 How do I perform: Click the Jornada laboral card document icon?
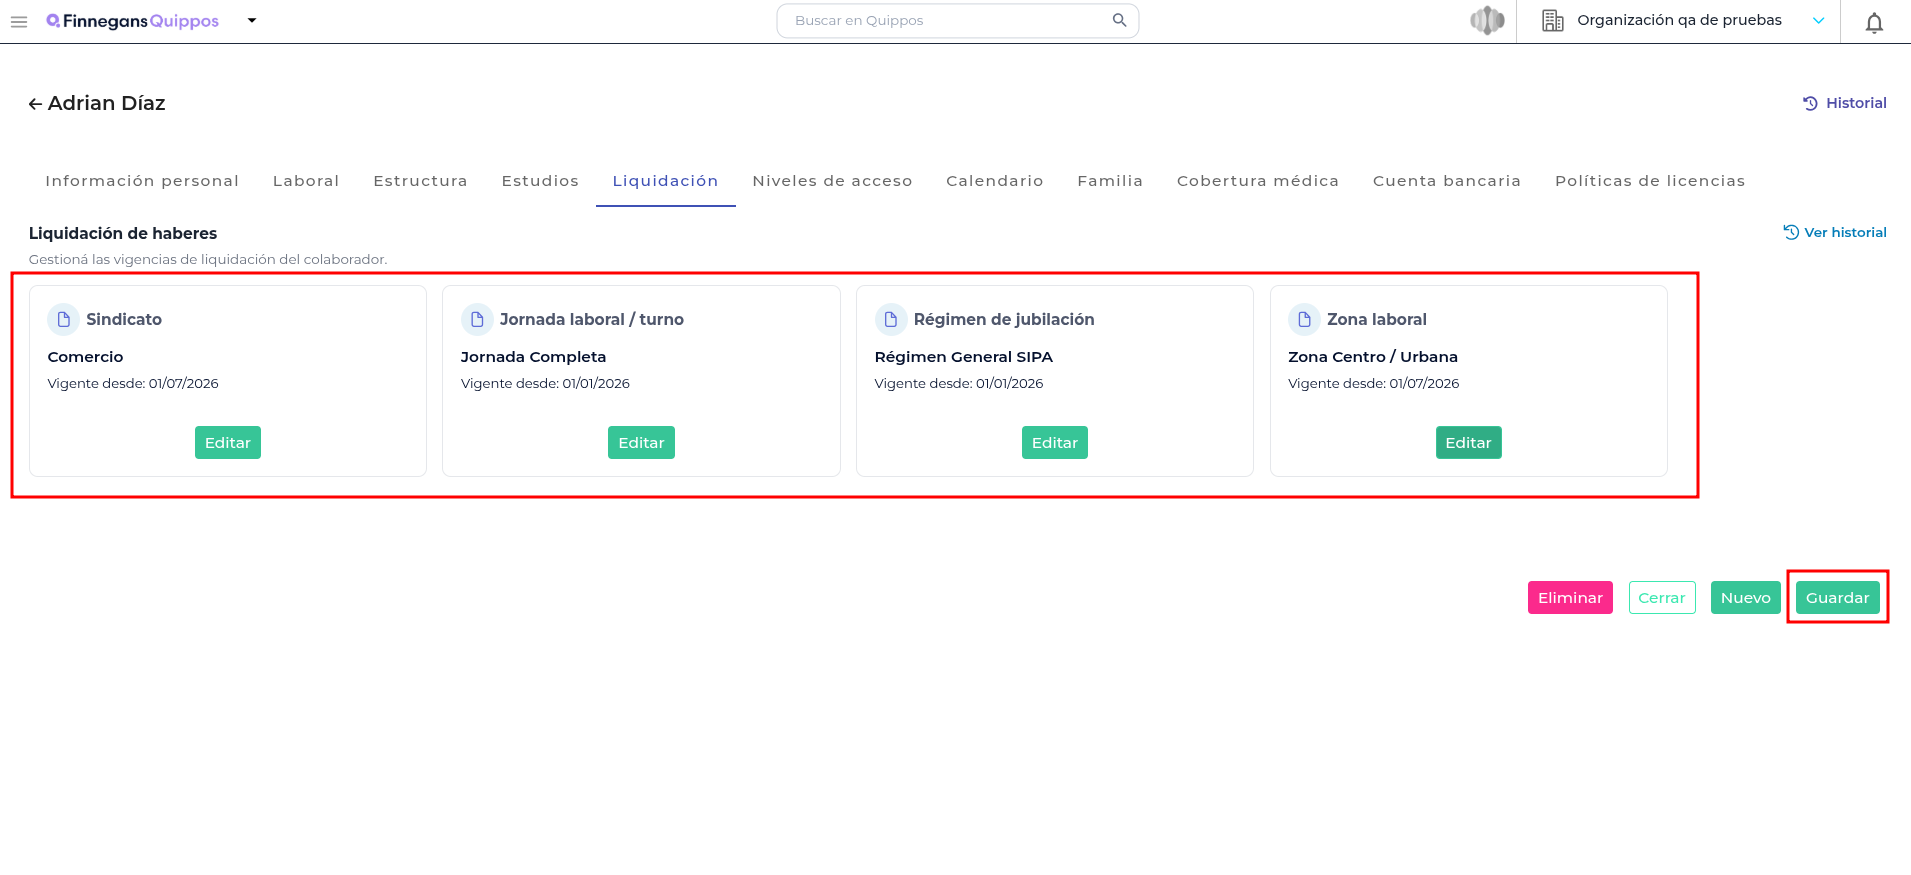[x=477, y=319]
